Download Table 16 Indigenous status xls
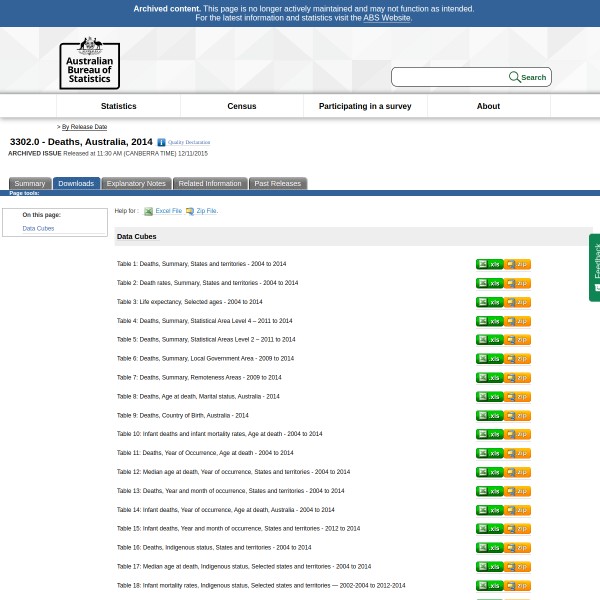 (x=489, y=548)
